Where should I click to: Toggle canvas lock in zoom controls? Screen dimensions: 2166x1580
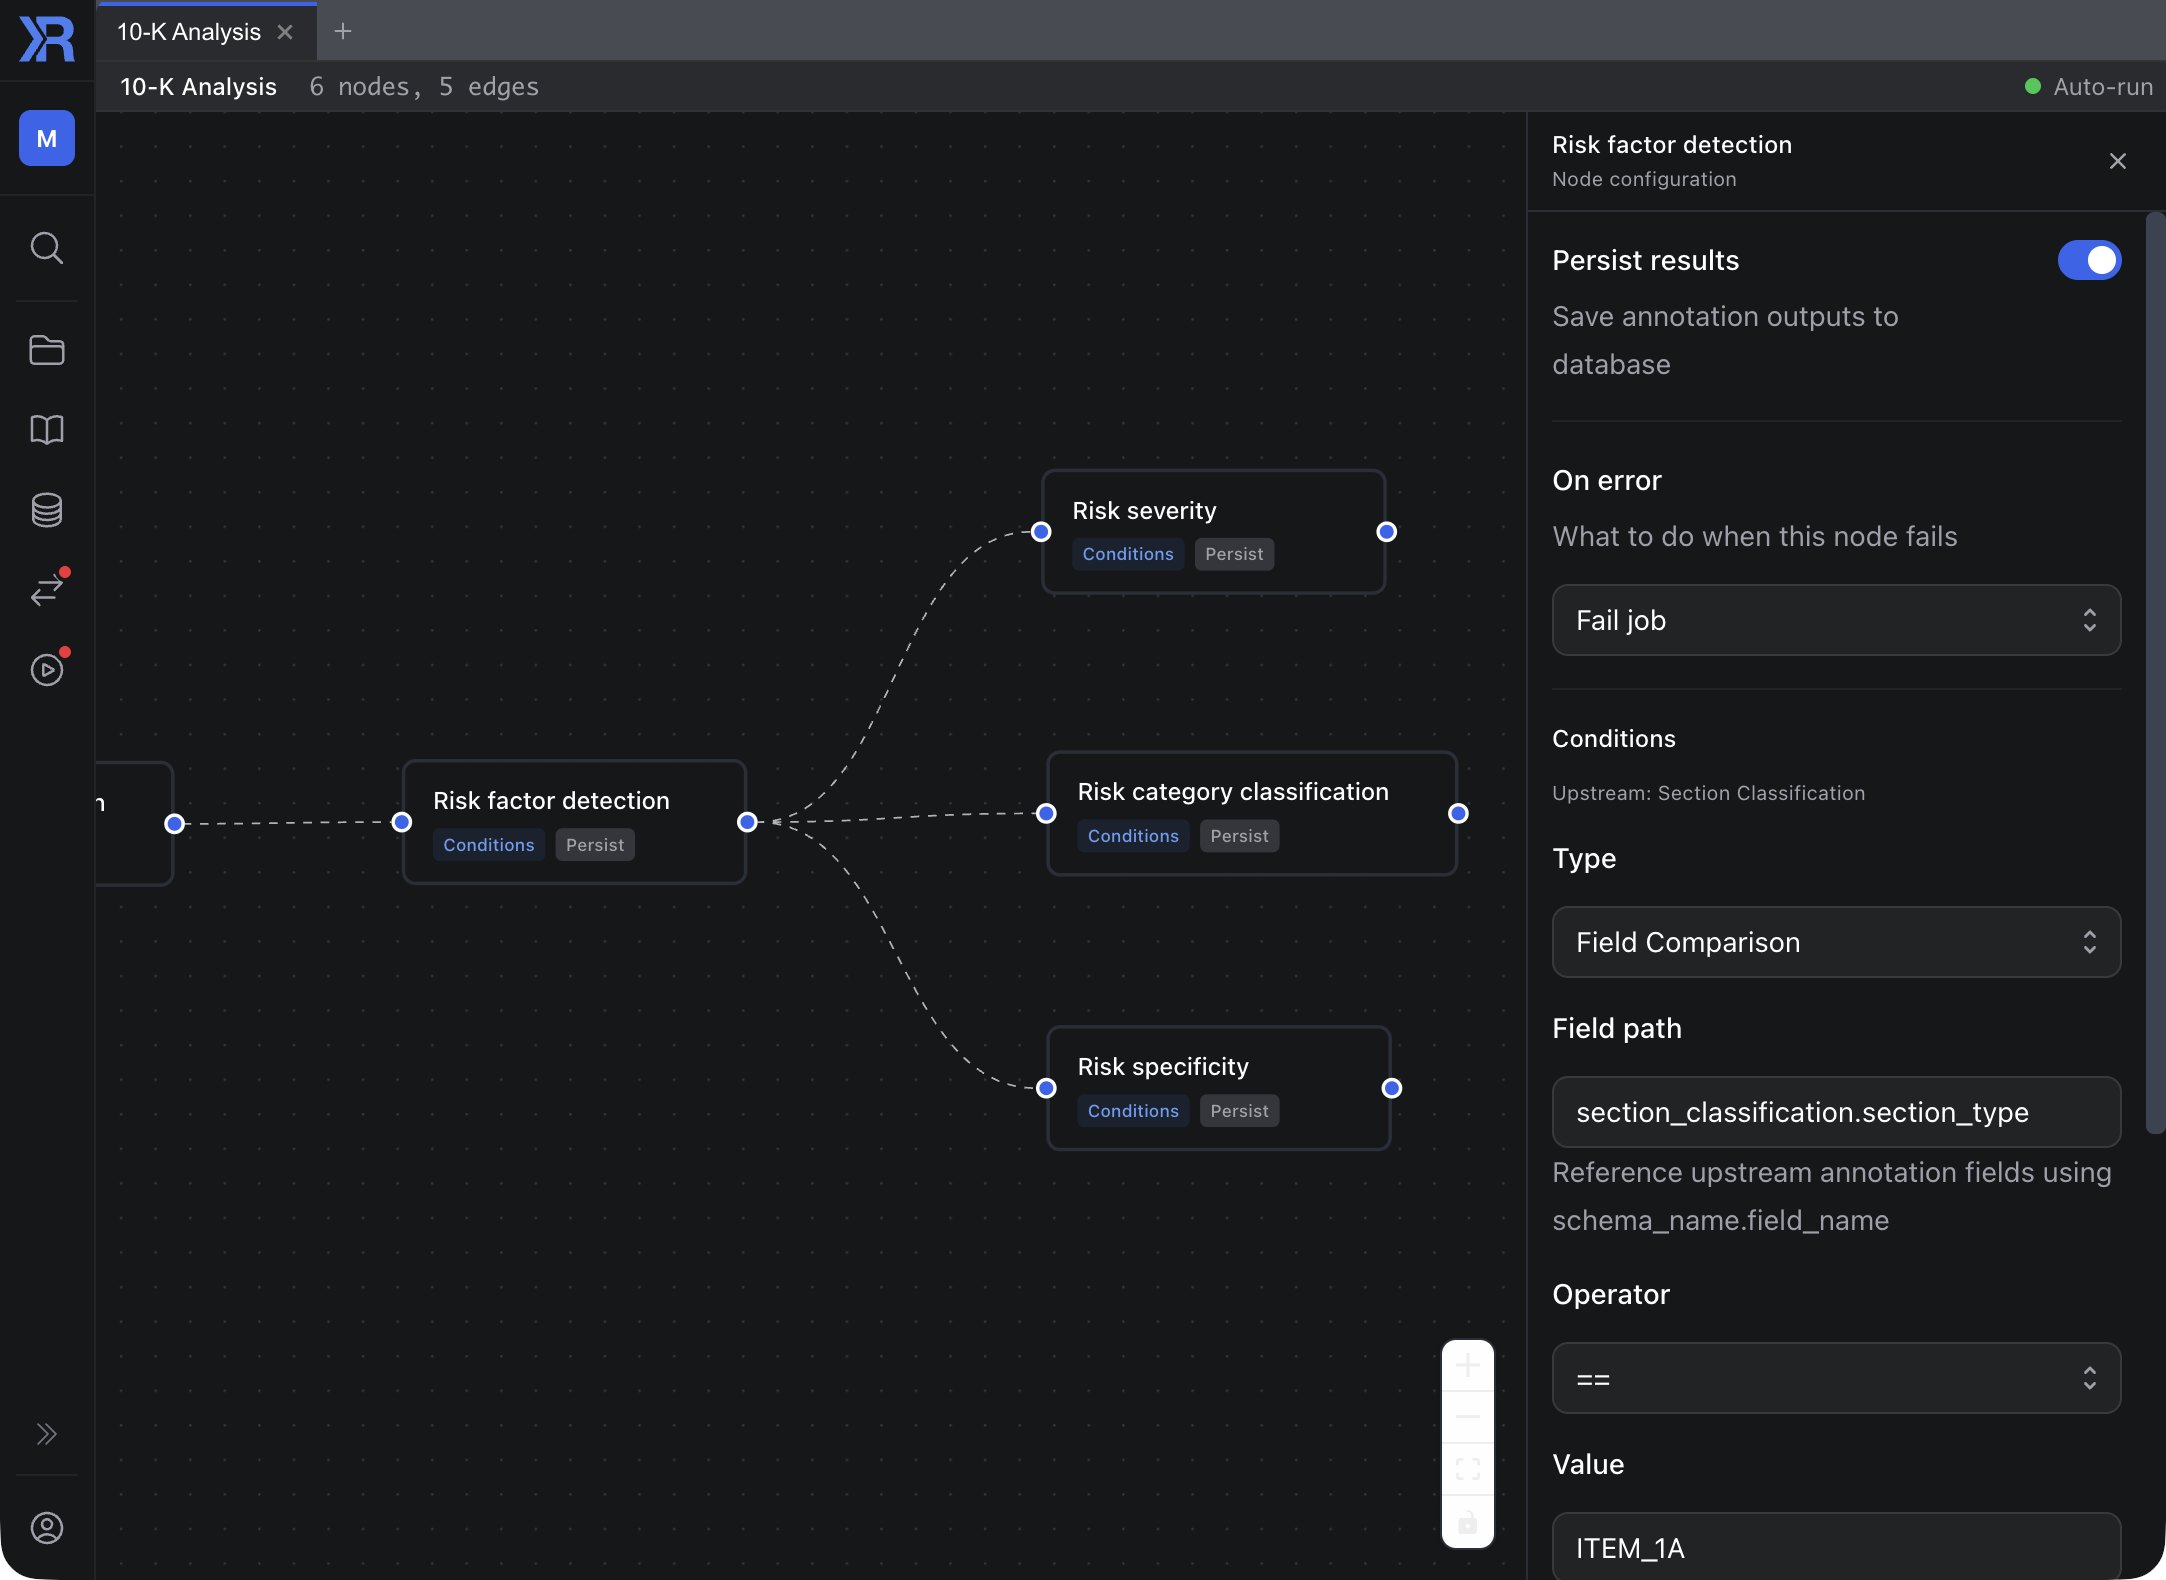pyautogui.click(x=1466, y=1522)
